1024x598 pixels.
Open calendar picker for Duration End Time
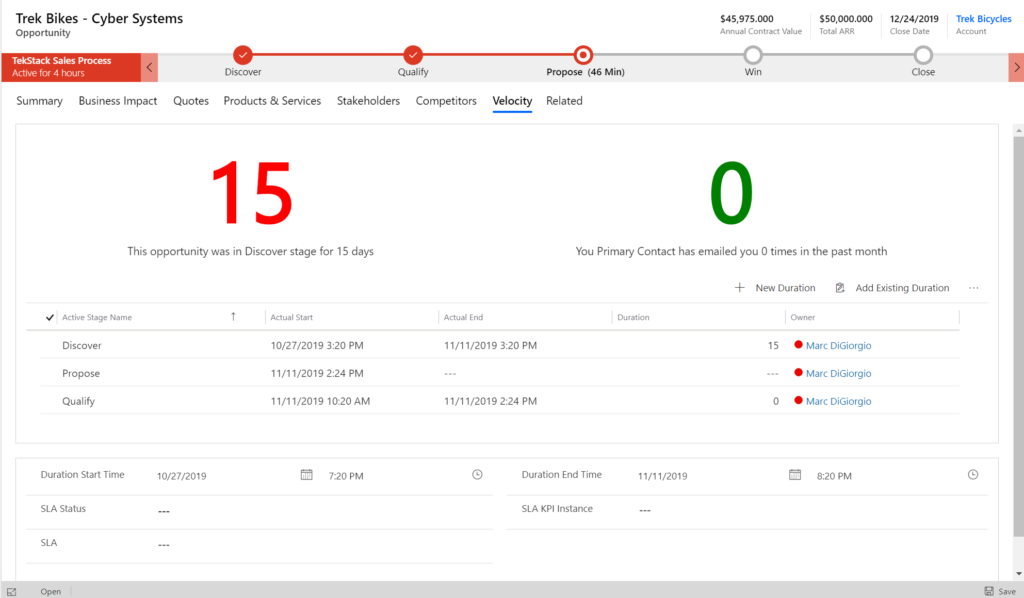795,475
